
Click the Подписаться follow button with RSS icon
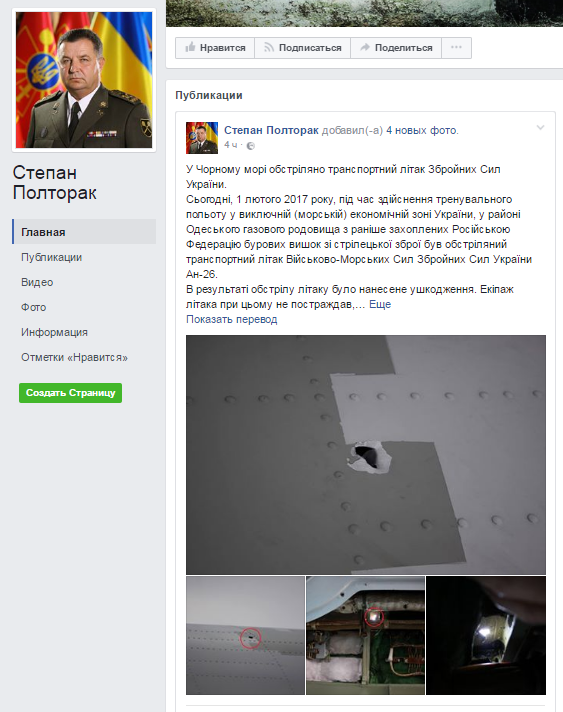click(302, 48)
